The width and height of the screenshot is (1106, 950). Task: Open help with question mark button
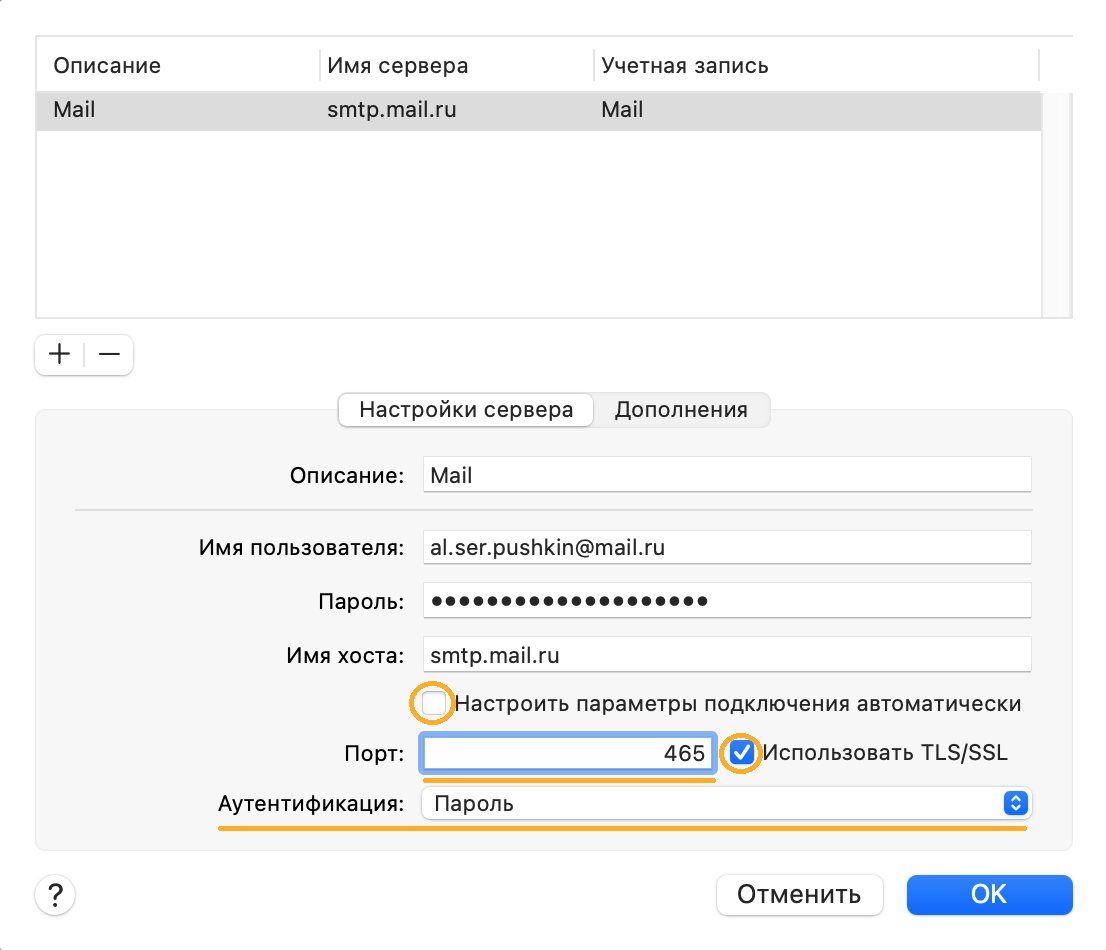point(55,895)
